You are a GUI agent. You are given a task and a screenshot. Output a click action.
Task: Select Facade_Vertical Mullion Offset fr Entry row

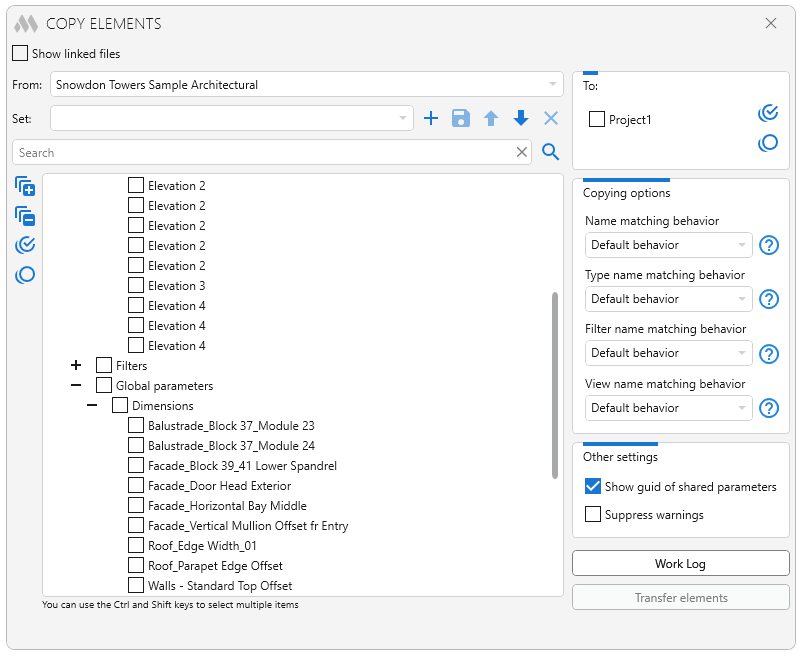click(248, 525)
